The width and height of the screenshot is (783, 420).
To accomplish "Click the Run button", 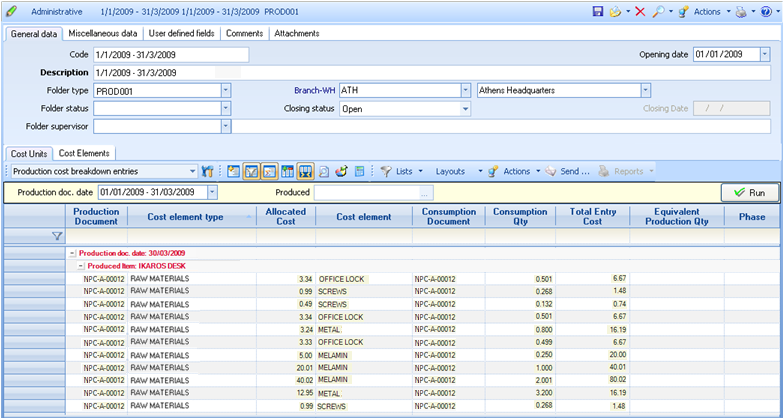I will click(750, 192).
